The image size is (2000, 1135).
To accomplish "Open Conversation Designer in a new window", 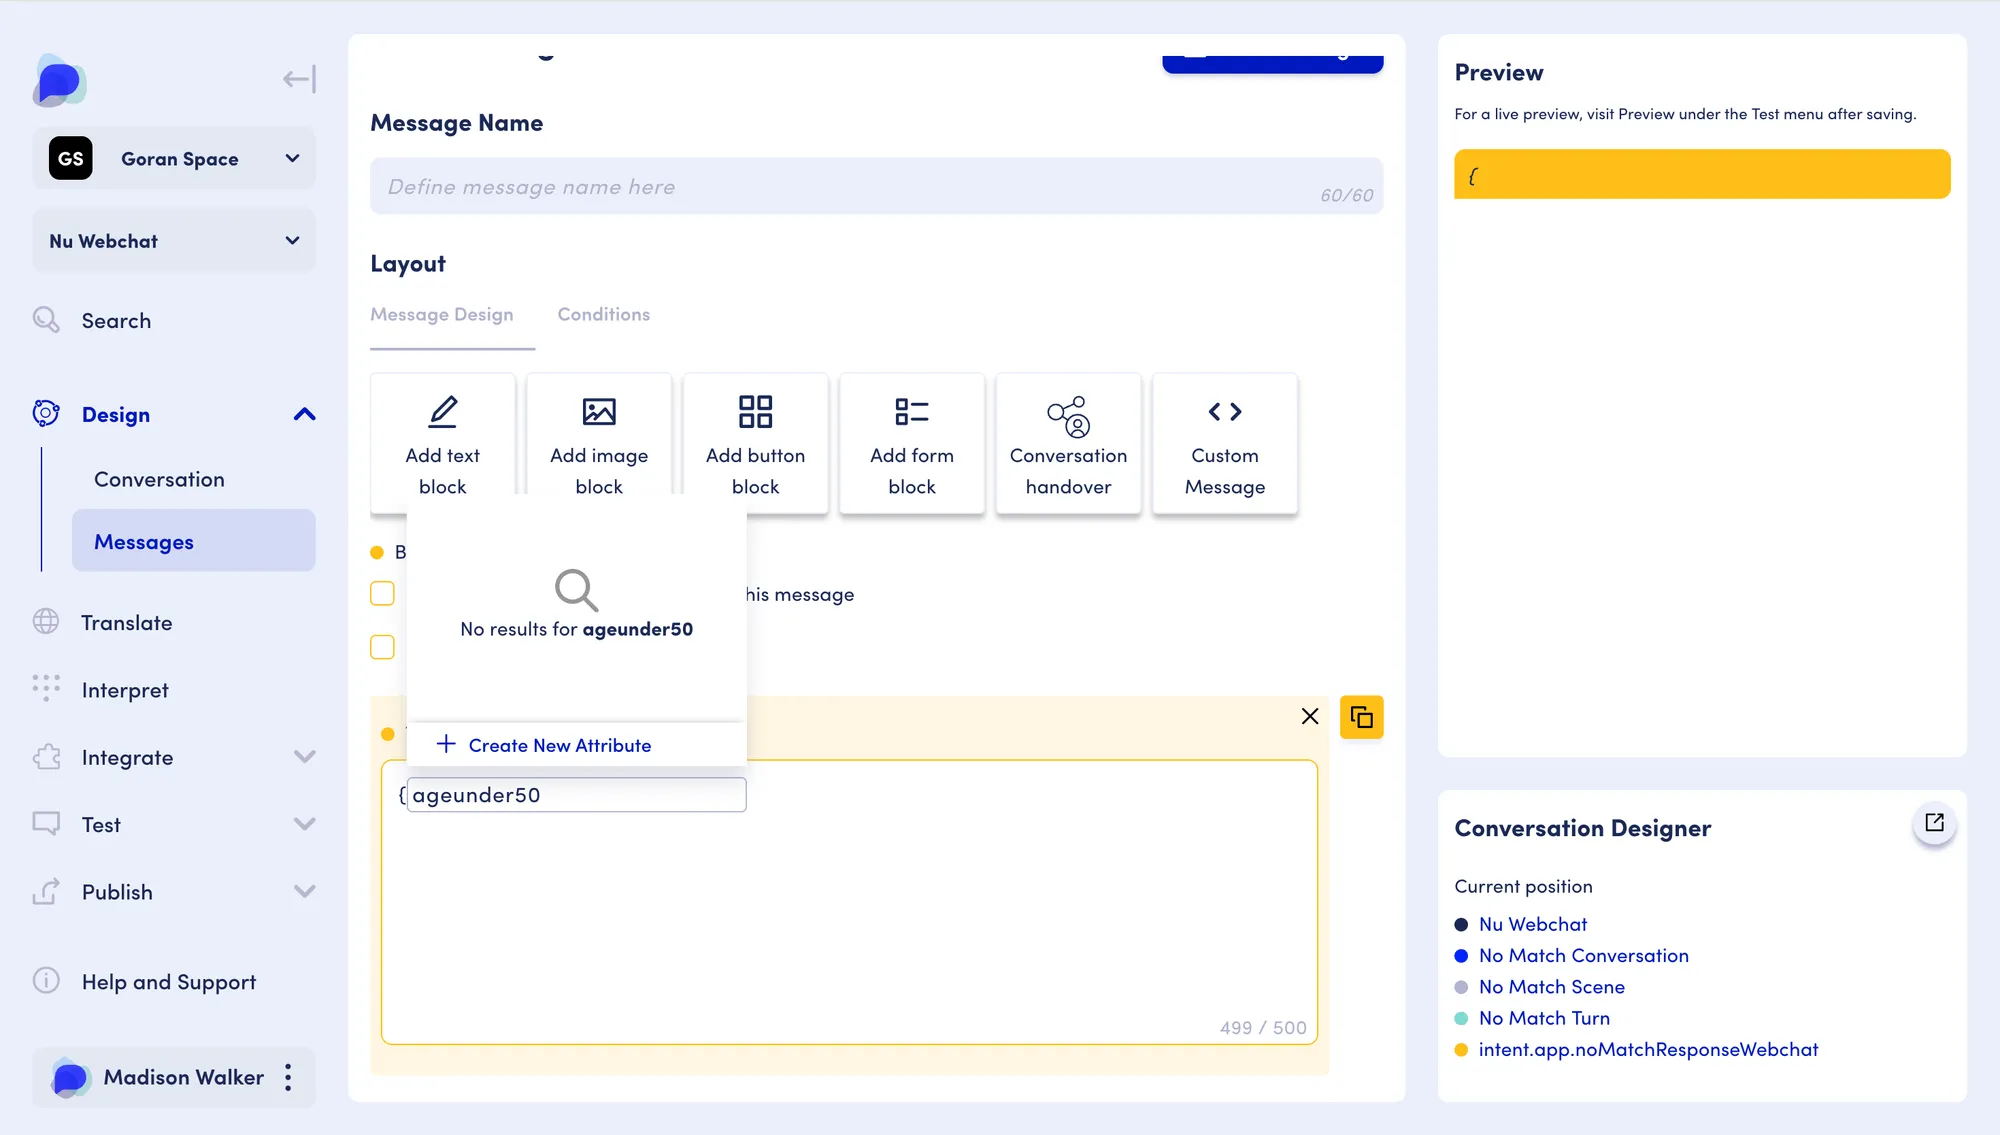I will (1934, 823).
